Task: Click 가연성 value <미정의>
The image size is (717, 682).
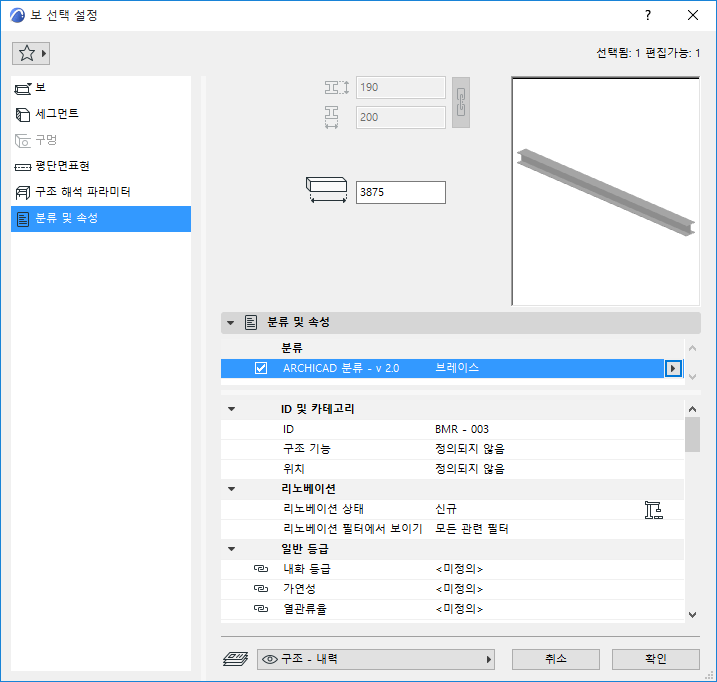Action: click(x=459, y=589)
